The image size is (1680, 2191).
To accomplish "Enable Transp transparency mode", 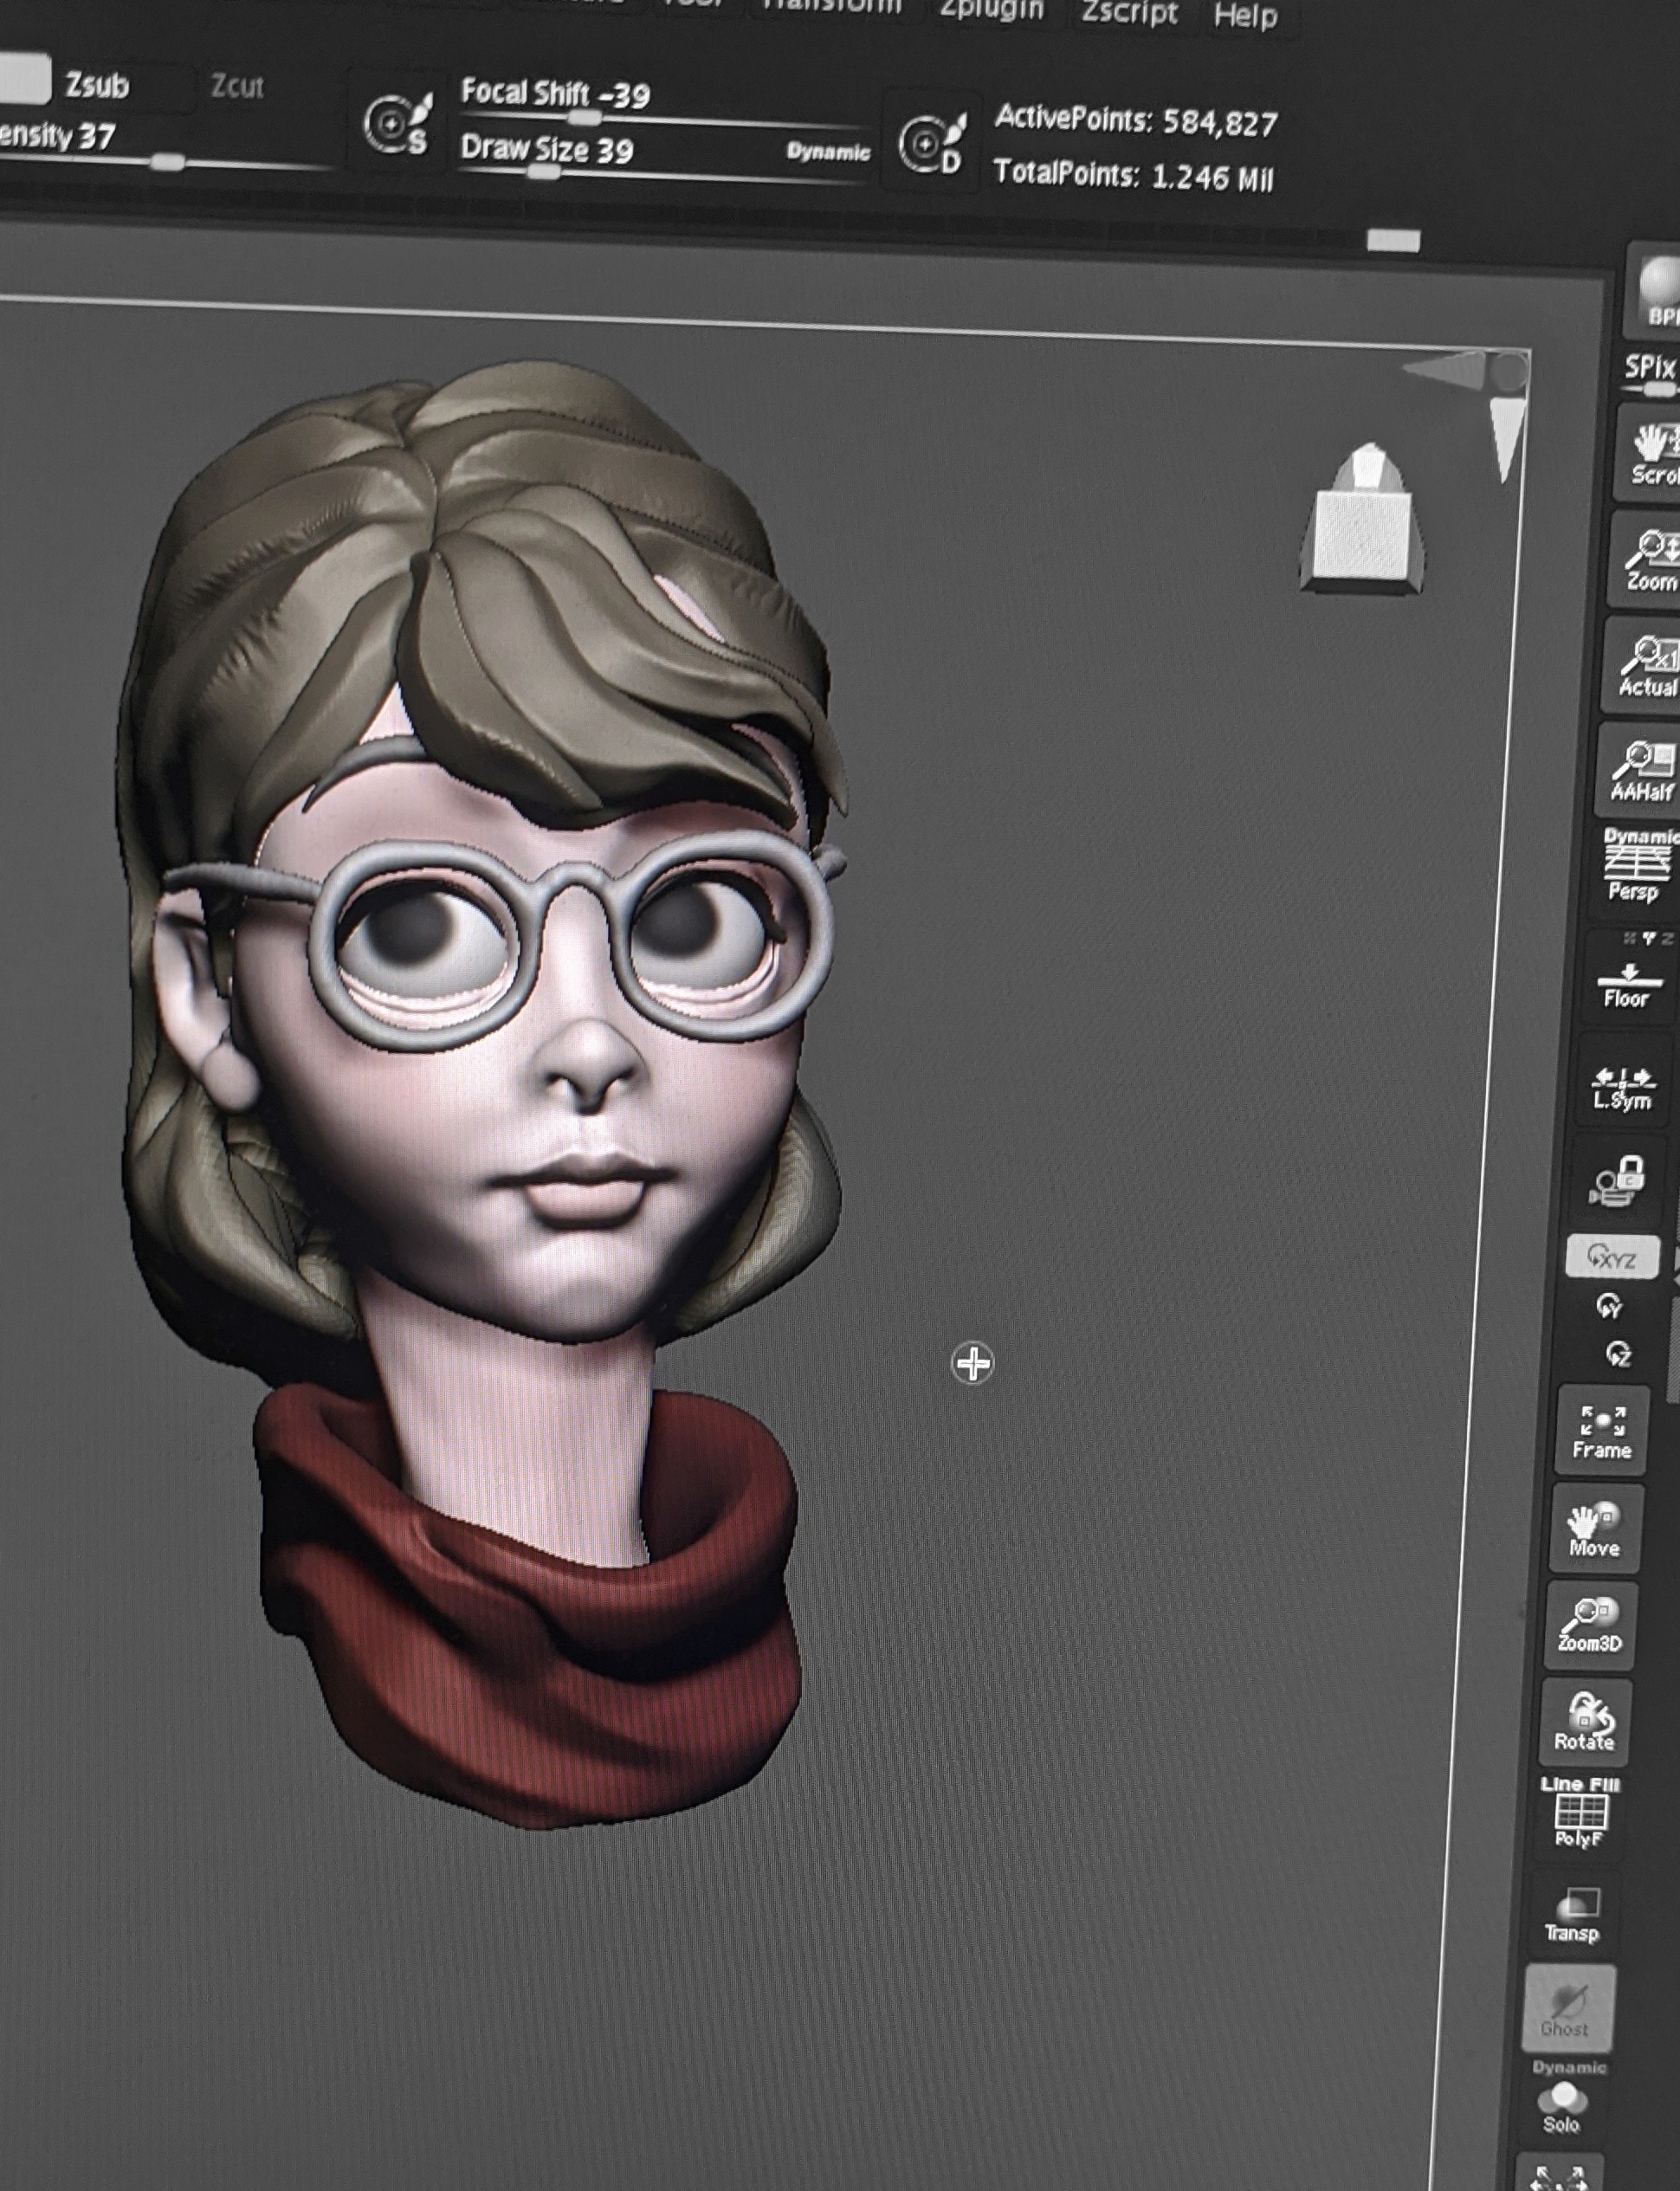I will pyautogui.click(x=1573, y=1915).
